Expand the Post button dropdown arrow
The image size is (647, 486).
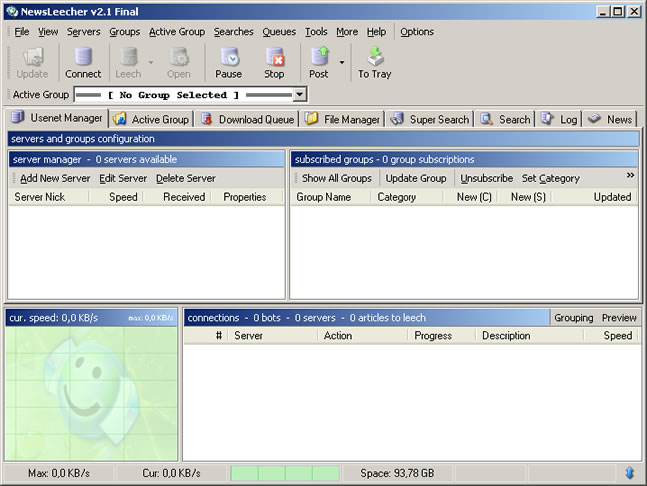[x=342, y=62]
